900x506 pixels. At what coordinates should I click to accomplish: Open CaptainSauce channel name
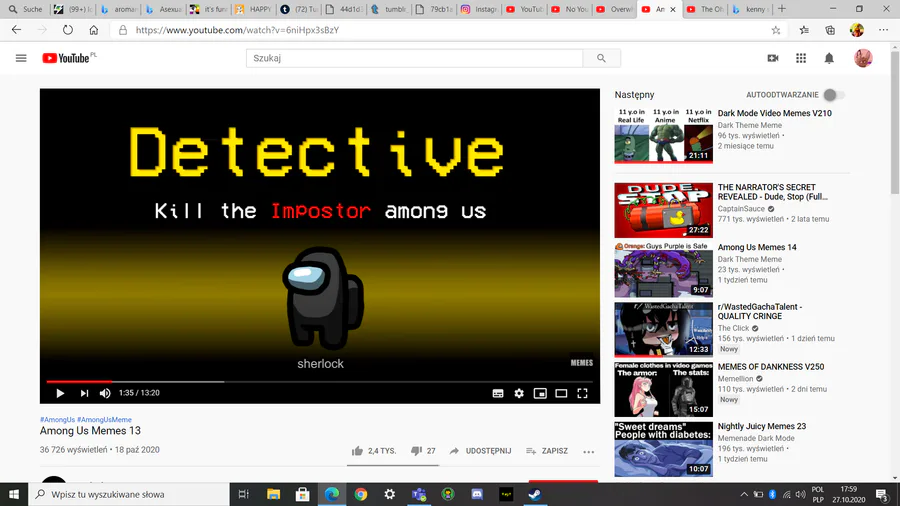(741, 209)
